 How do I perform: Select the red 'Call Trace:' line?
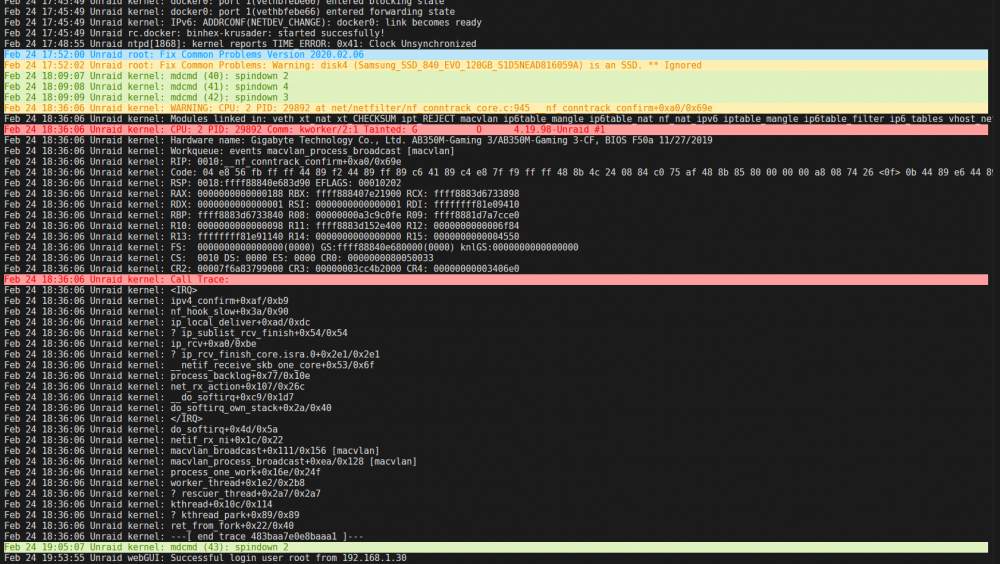(x=496, y=279)
